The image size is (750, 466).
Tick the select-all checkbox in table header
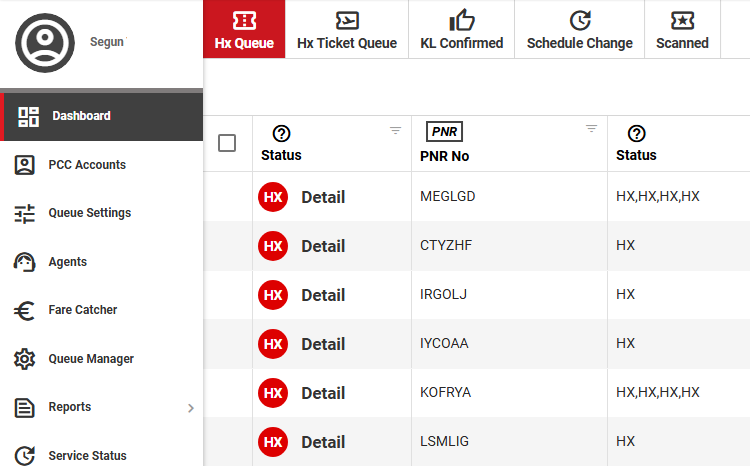pos(227,143)
